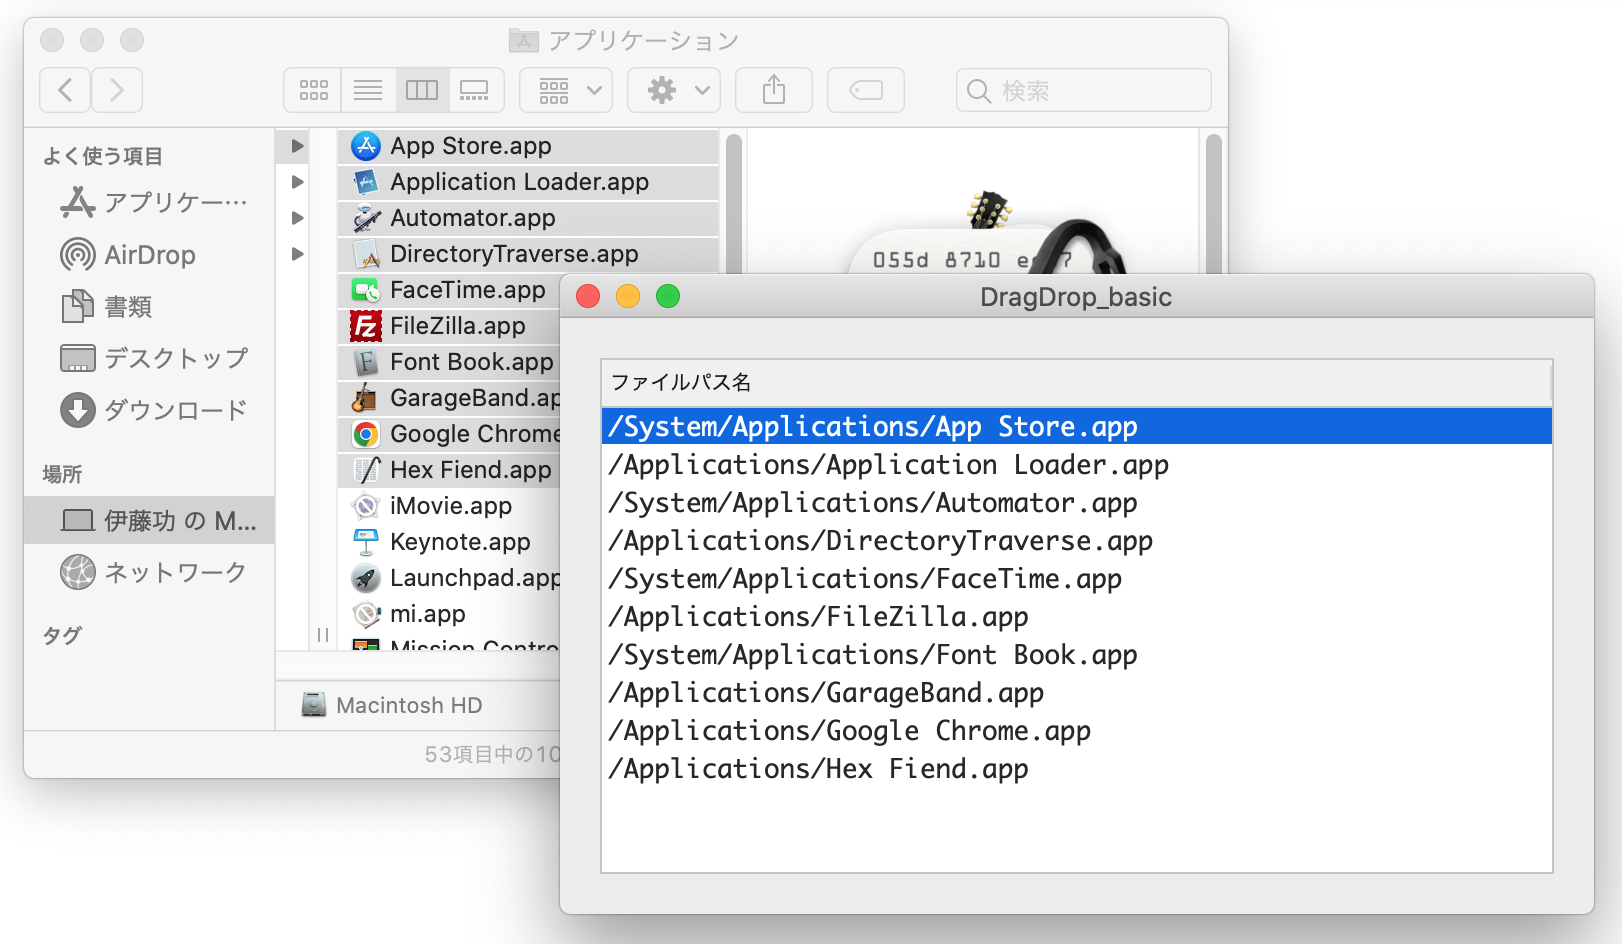Screen dimensions: 1622x944
Task: Click the Font Book.app icon
Action: (x=366, y=362)
